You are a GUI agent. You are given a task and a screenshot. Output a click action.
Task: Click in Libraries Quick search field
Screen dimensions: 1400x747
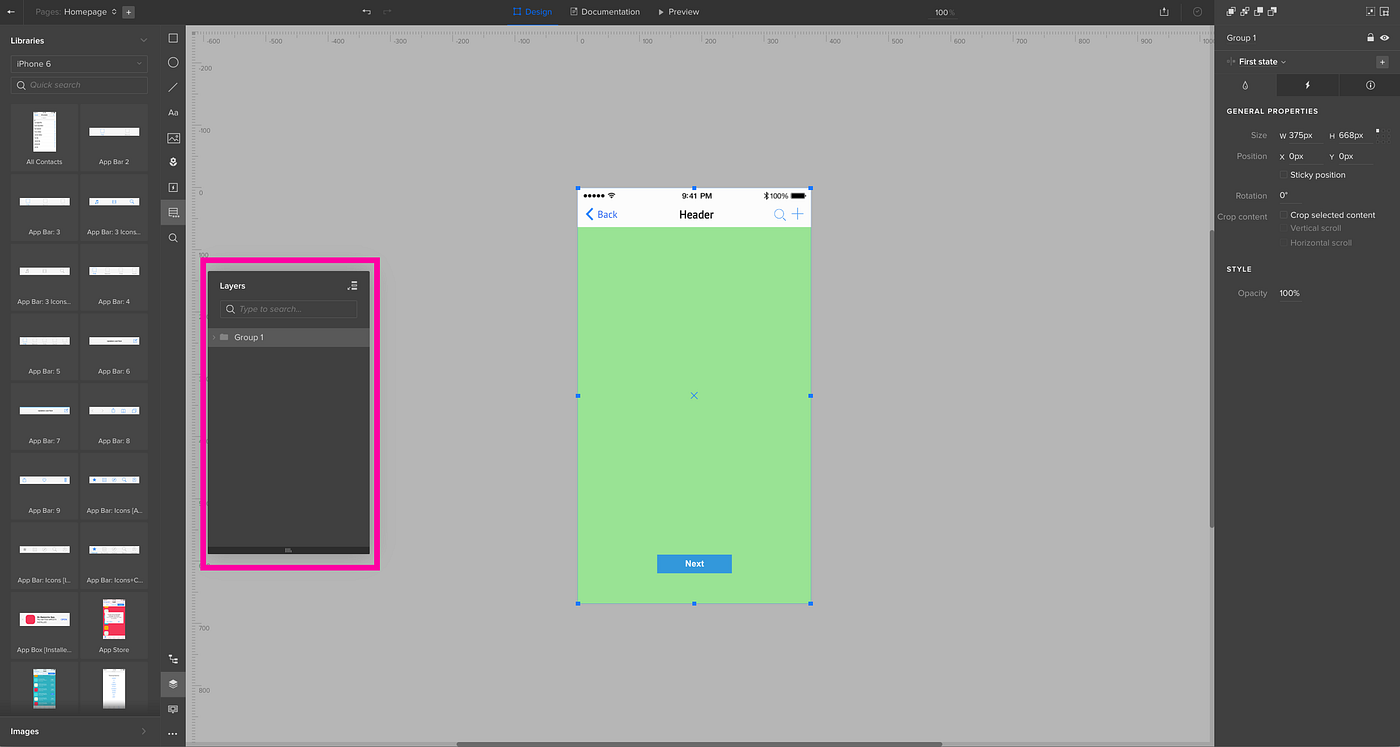79,85
